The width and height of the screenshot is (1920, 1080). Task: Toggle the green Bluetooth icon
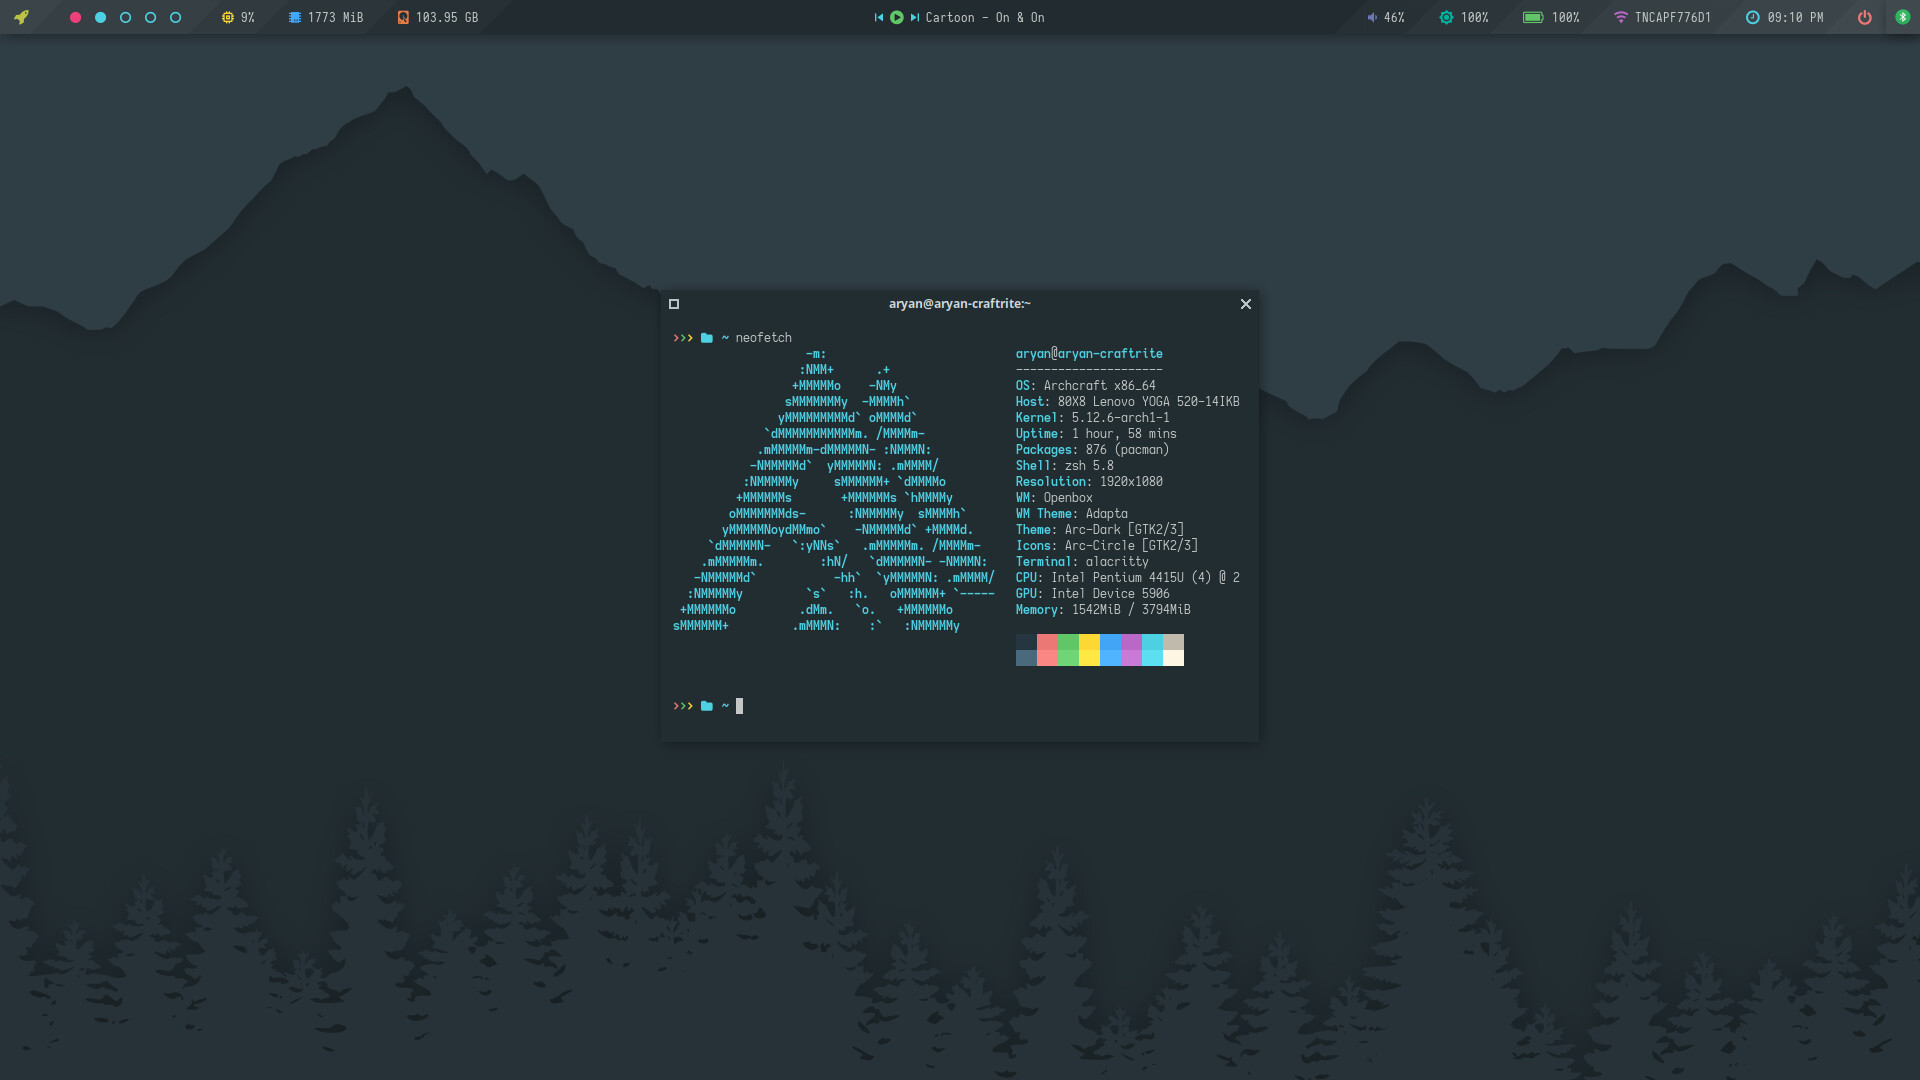point(1903,17)
